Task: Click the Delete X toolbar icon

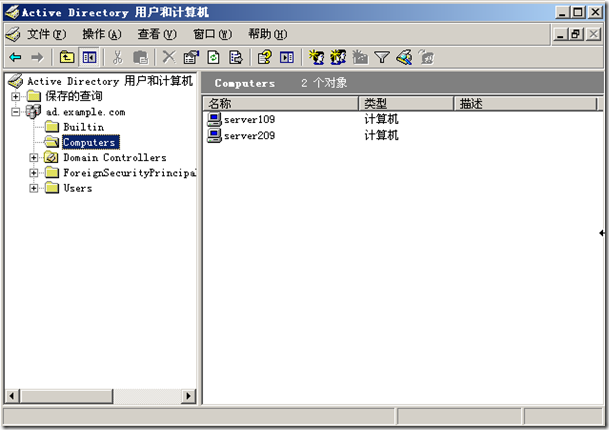Action: coord(169,57)
